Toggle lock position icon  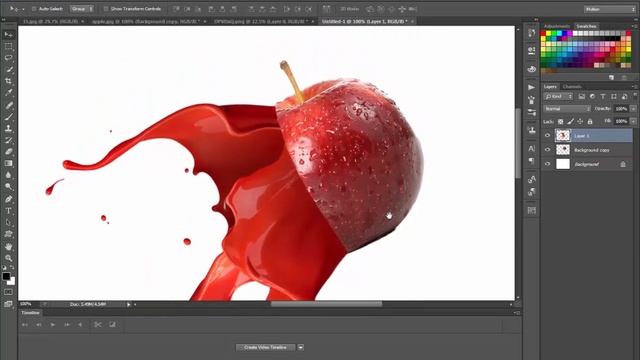[x=580, y=122]
